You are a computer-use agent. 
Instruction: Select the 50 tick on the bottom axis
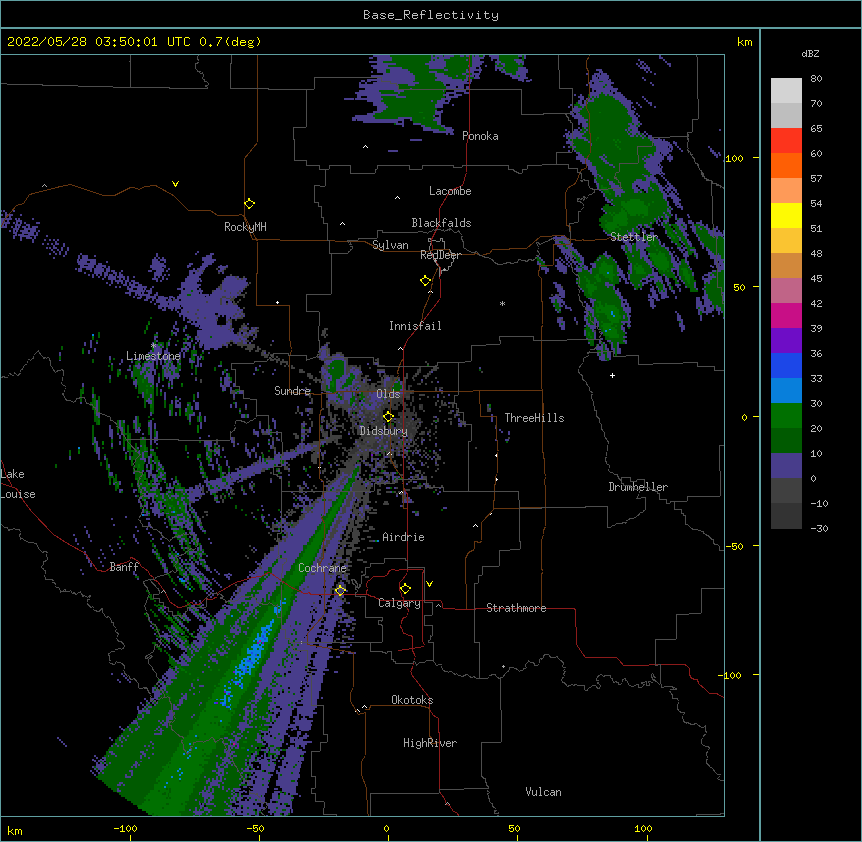(x=514, y=828)
